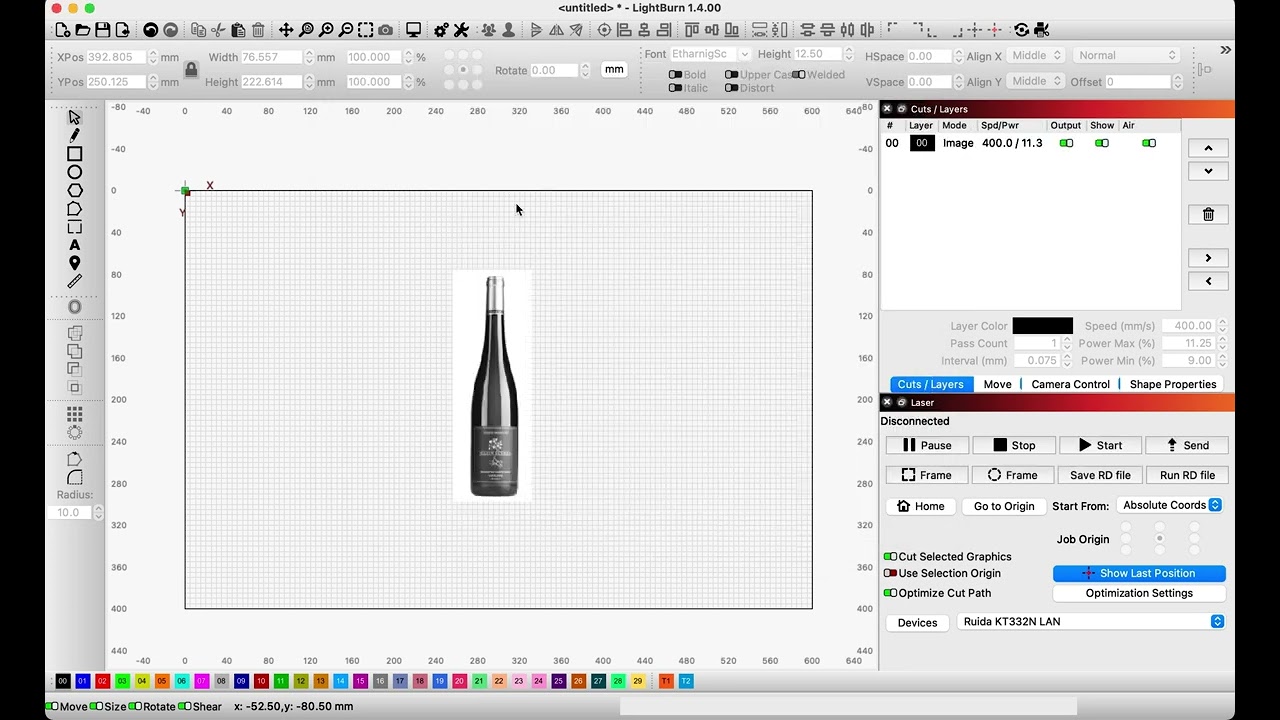Toggle Output for Image layer
Viewport: 1280px width, 720px height.
click(1066, 143)
